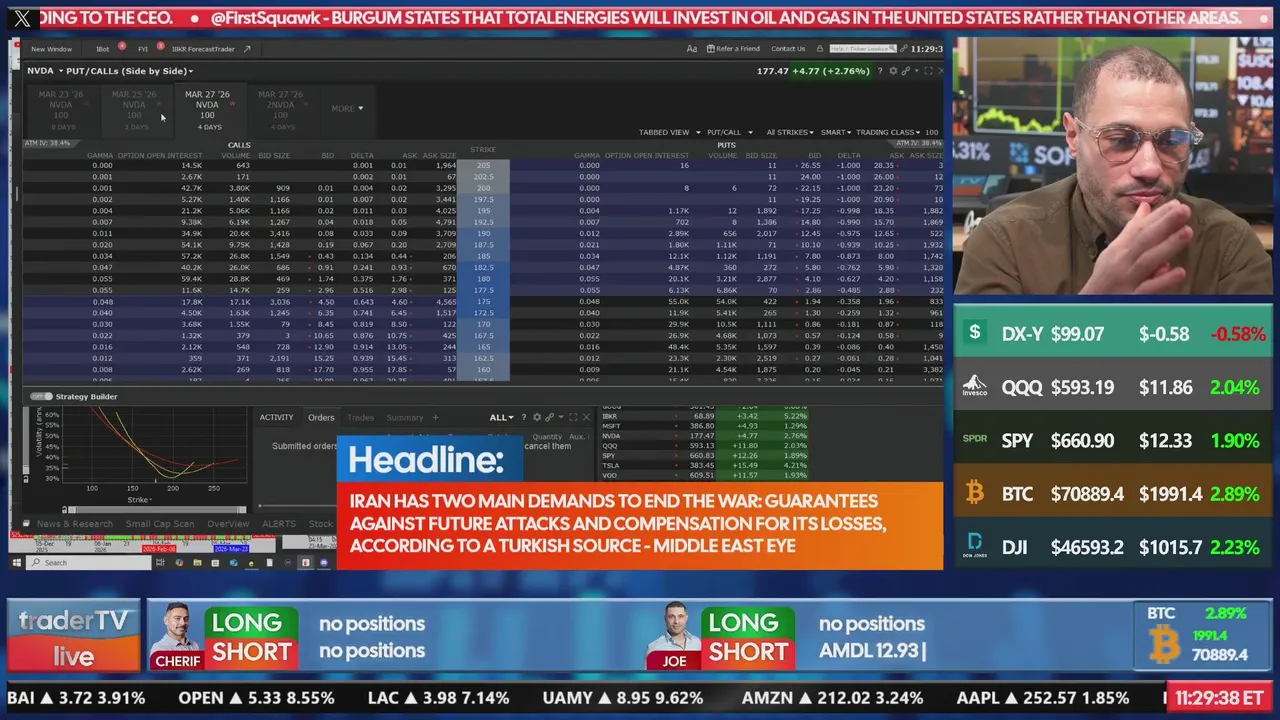Viewport: 1280px width, 720px height.
Task: Open help icon in NVDA option chain header
Action: pos(880,71)
